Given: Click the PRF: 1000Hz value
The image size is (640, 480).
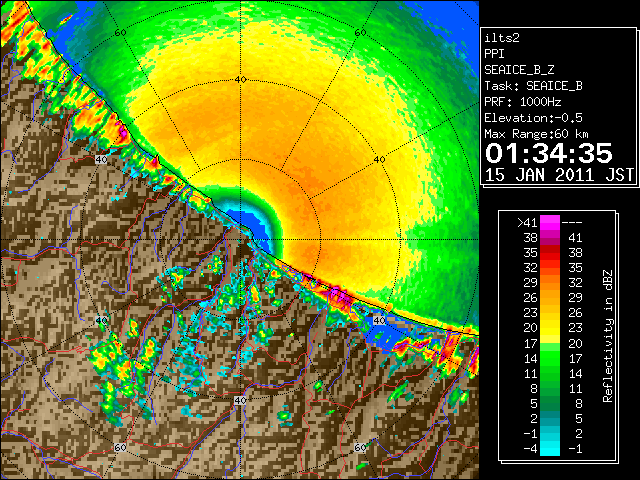Looking at the screenshot, I should [x=523, y=102].
